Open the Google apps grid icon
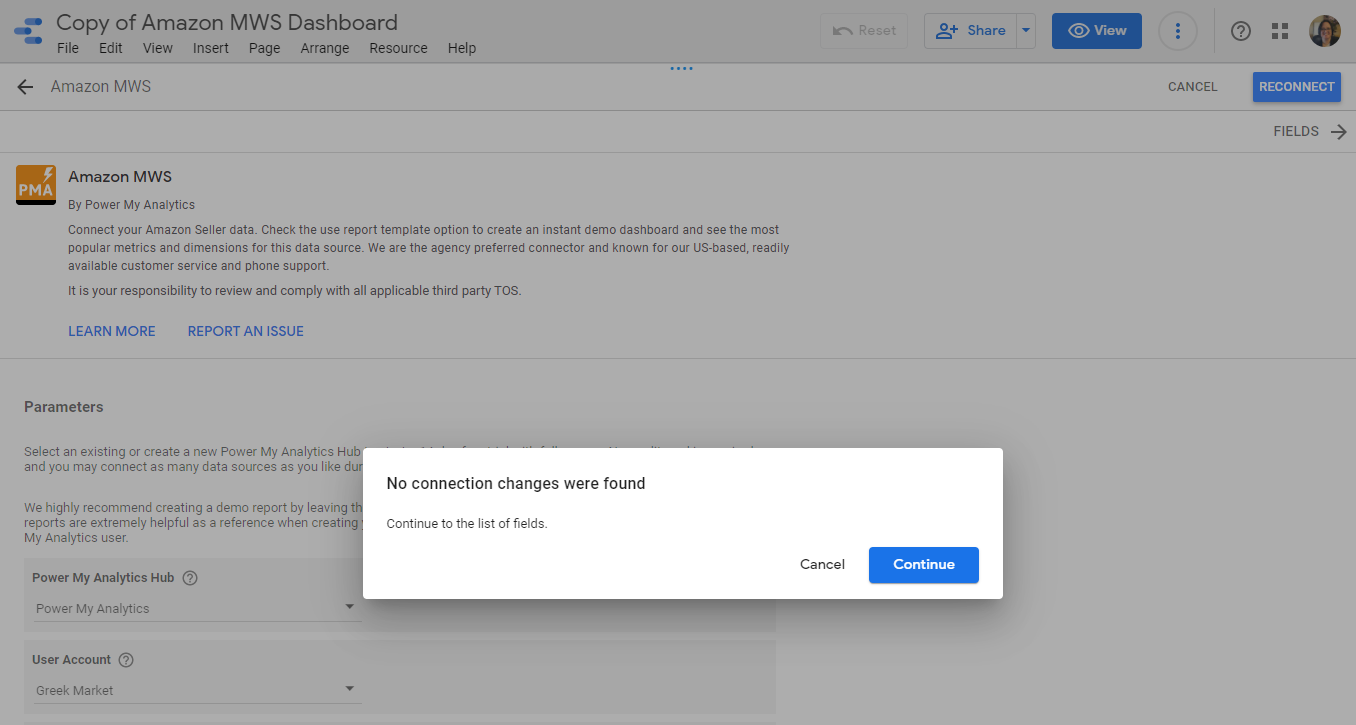The image size is (1356, 725). point(1280,31)
